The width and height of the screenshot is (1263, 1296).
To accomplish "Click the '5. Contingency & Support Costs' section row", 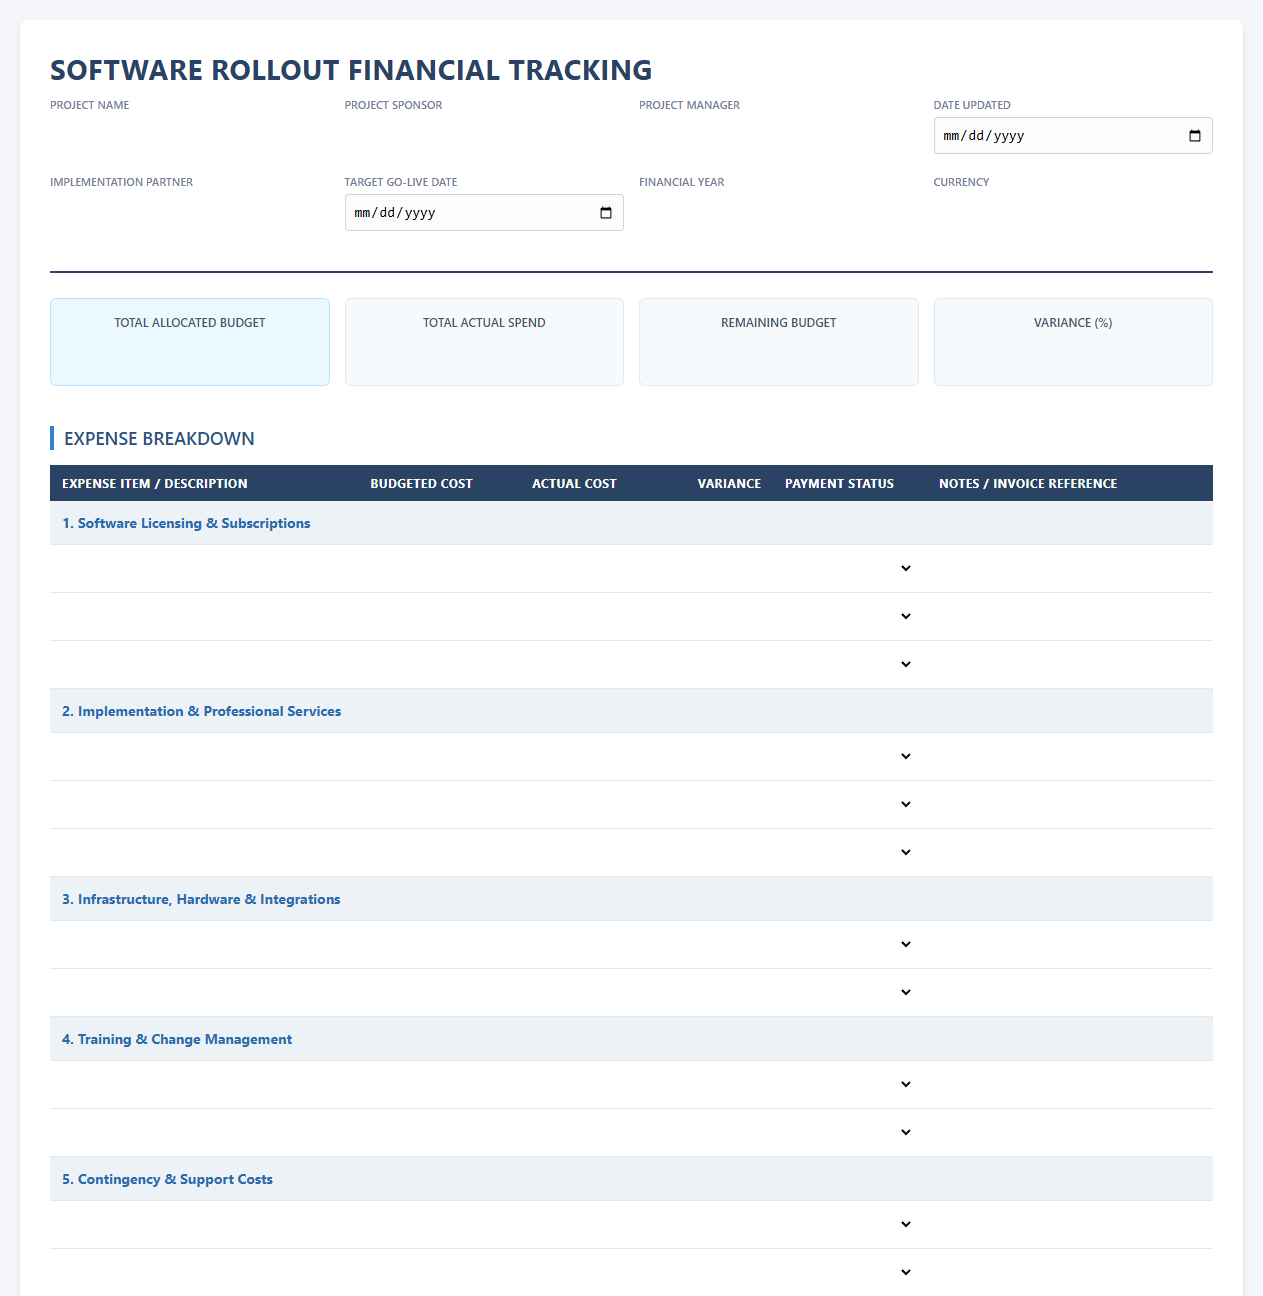I will [x=631, y=1179].
